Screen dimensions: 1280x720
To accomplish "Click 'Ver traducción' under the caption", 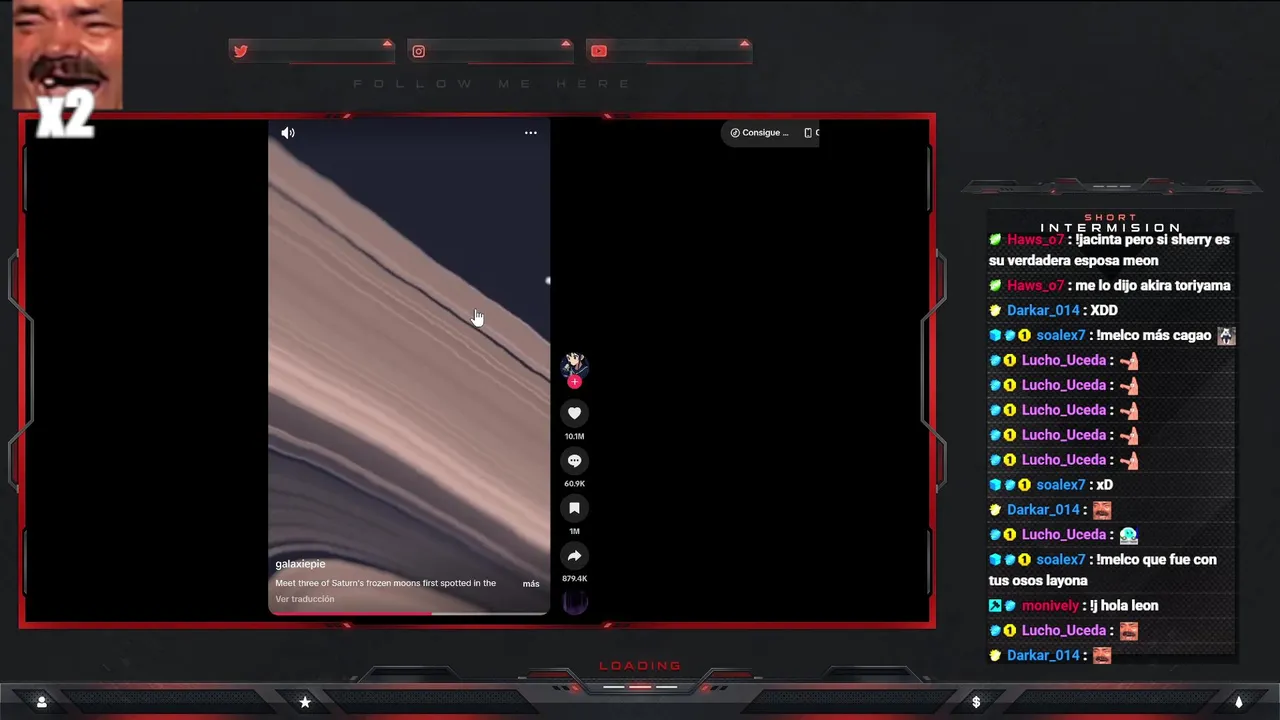I will coord(305,599).
